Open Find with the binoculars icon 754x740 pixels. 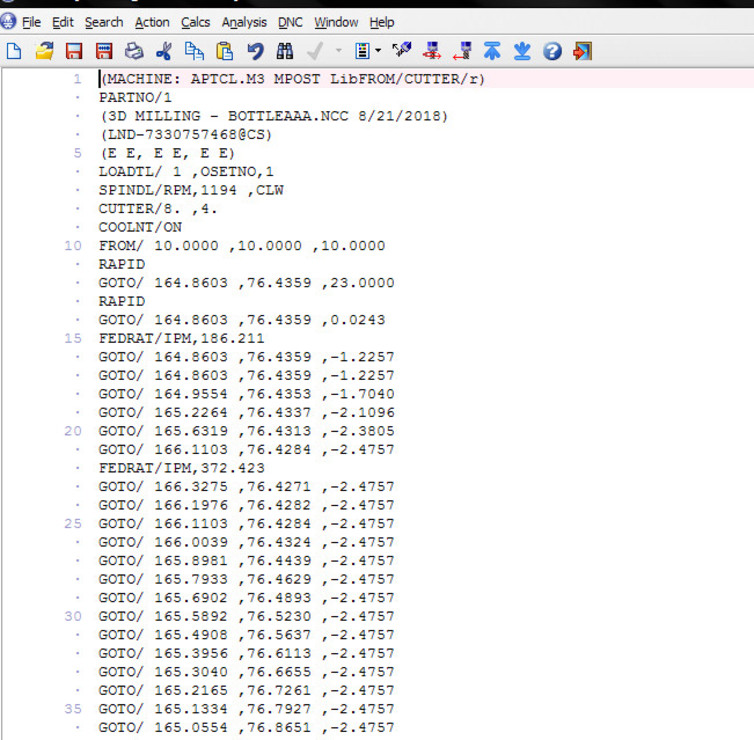[285, 51]
